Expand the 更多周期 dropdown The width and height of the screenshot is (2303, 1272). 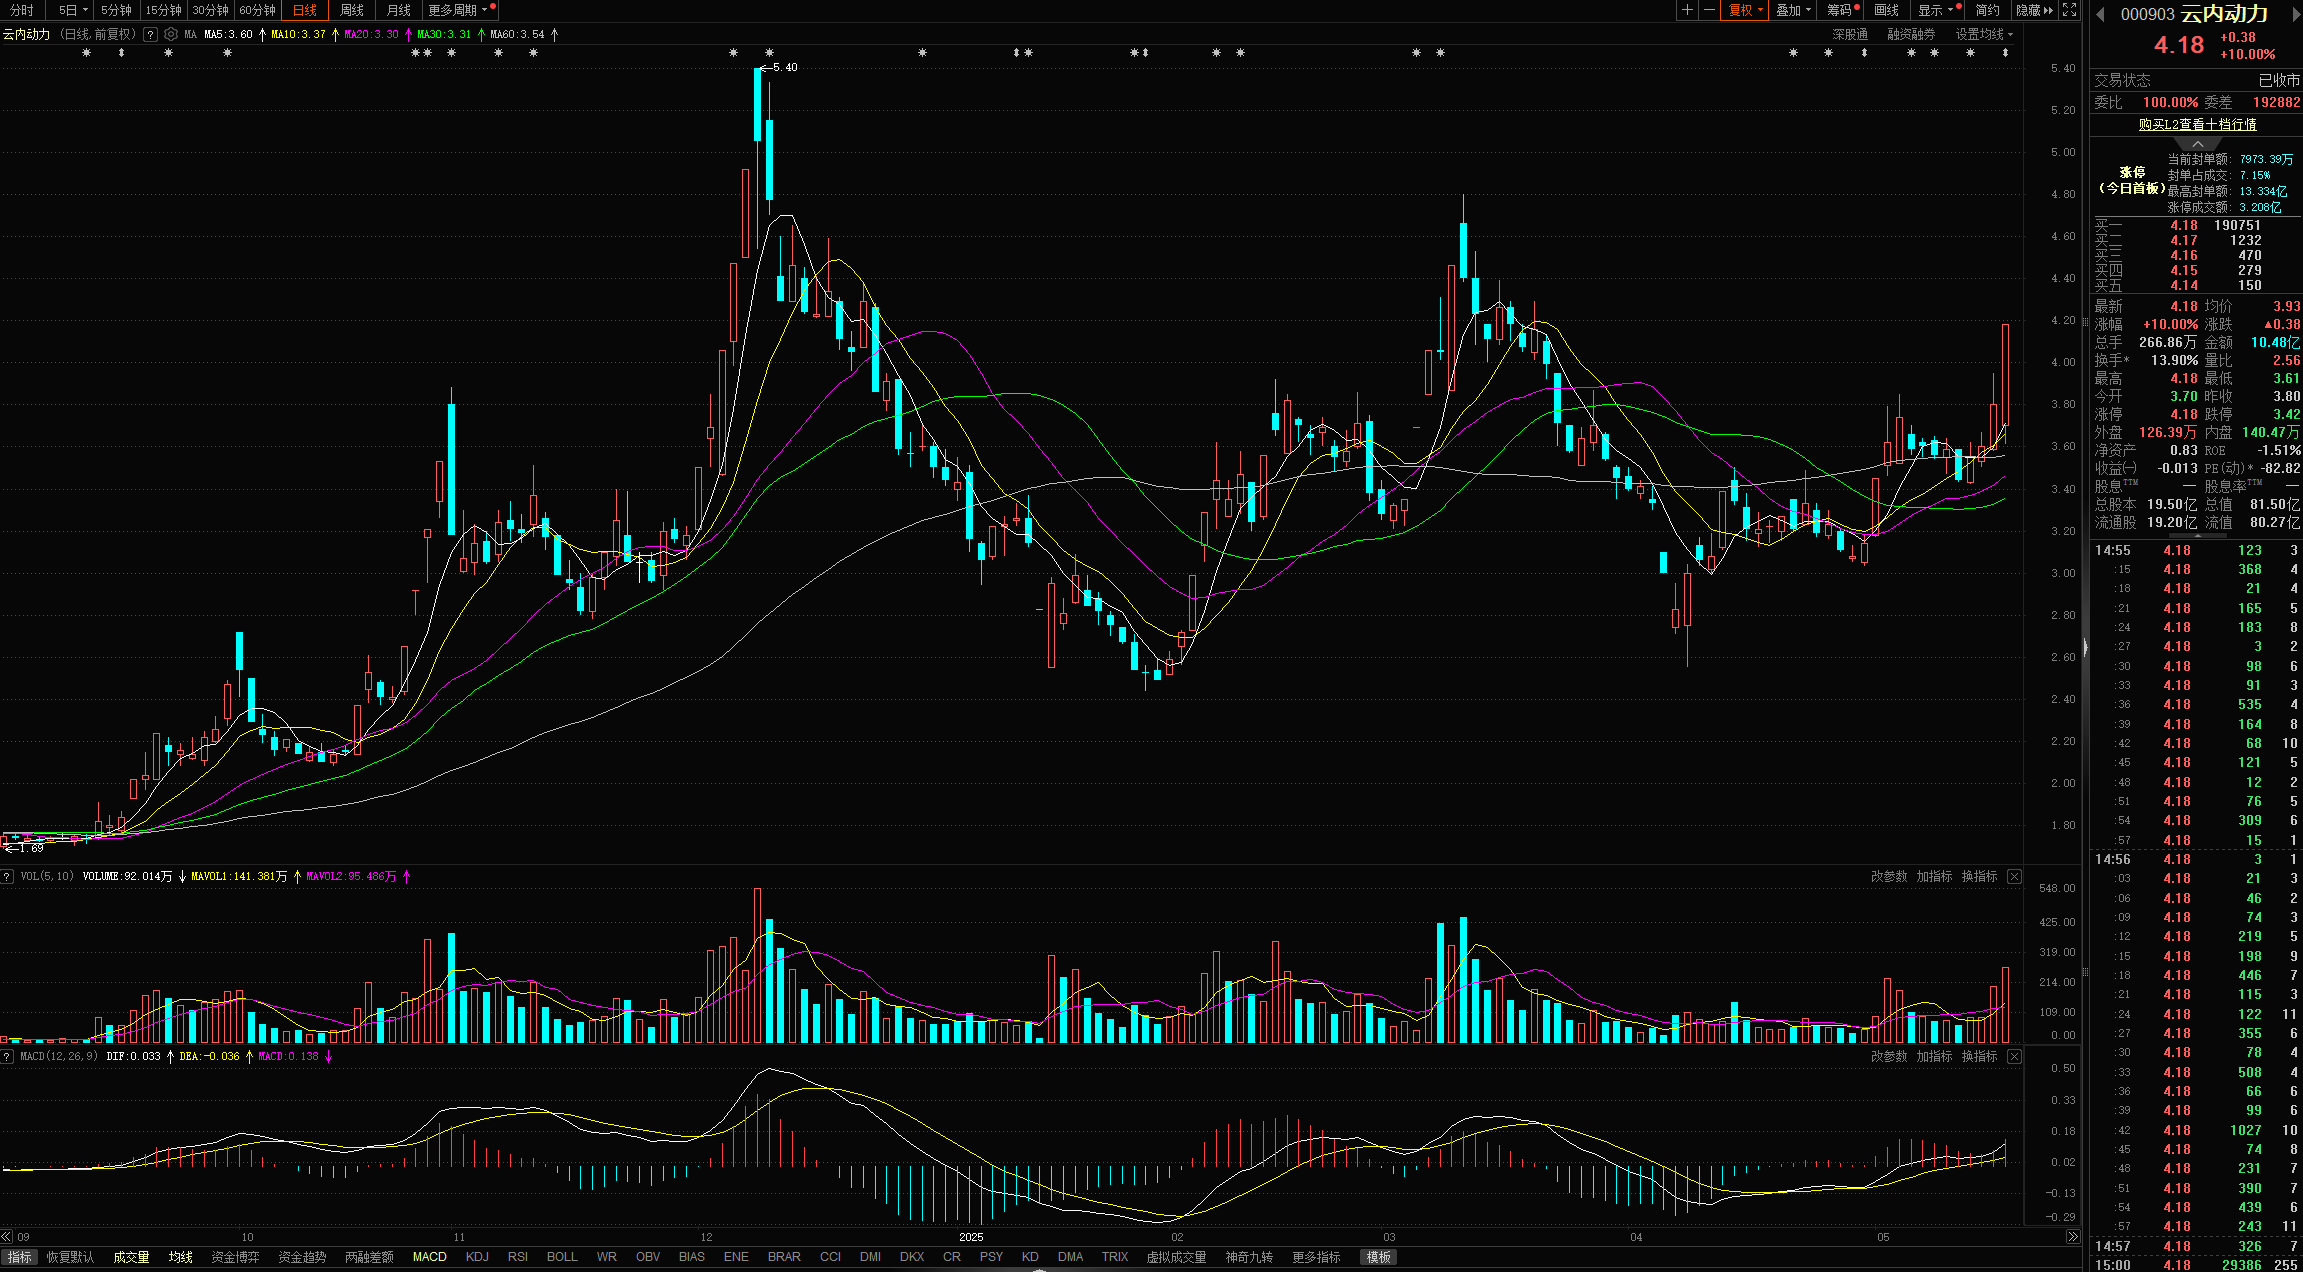pyautogui.click(x=458, y=10)
